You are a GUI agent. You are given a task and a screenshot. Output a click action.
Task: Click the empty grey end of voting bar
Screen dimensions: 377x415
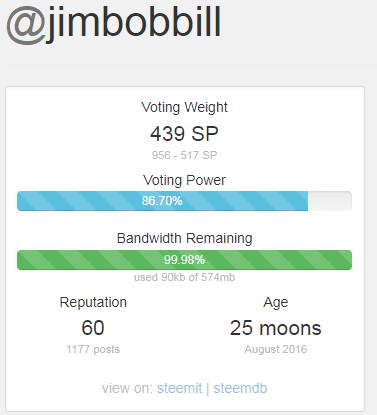(330, 201)
